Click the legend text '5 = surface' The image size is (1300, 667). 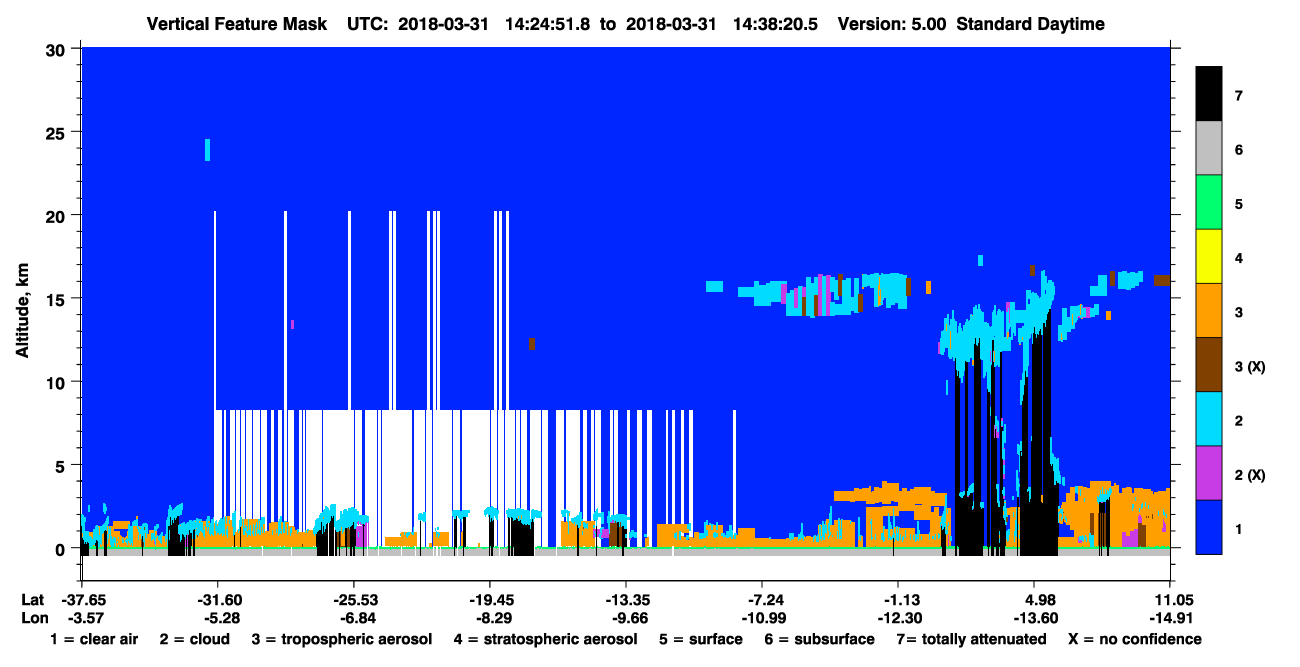[x=701, y=639]
